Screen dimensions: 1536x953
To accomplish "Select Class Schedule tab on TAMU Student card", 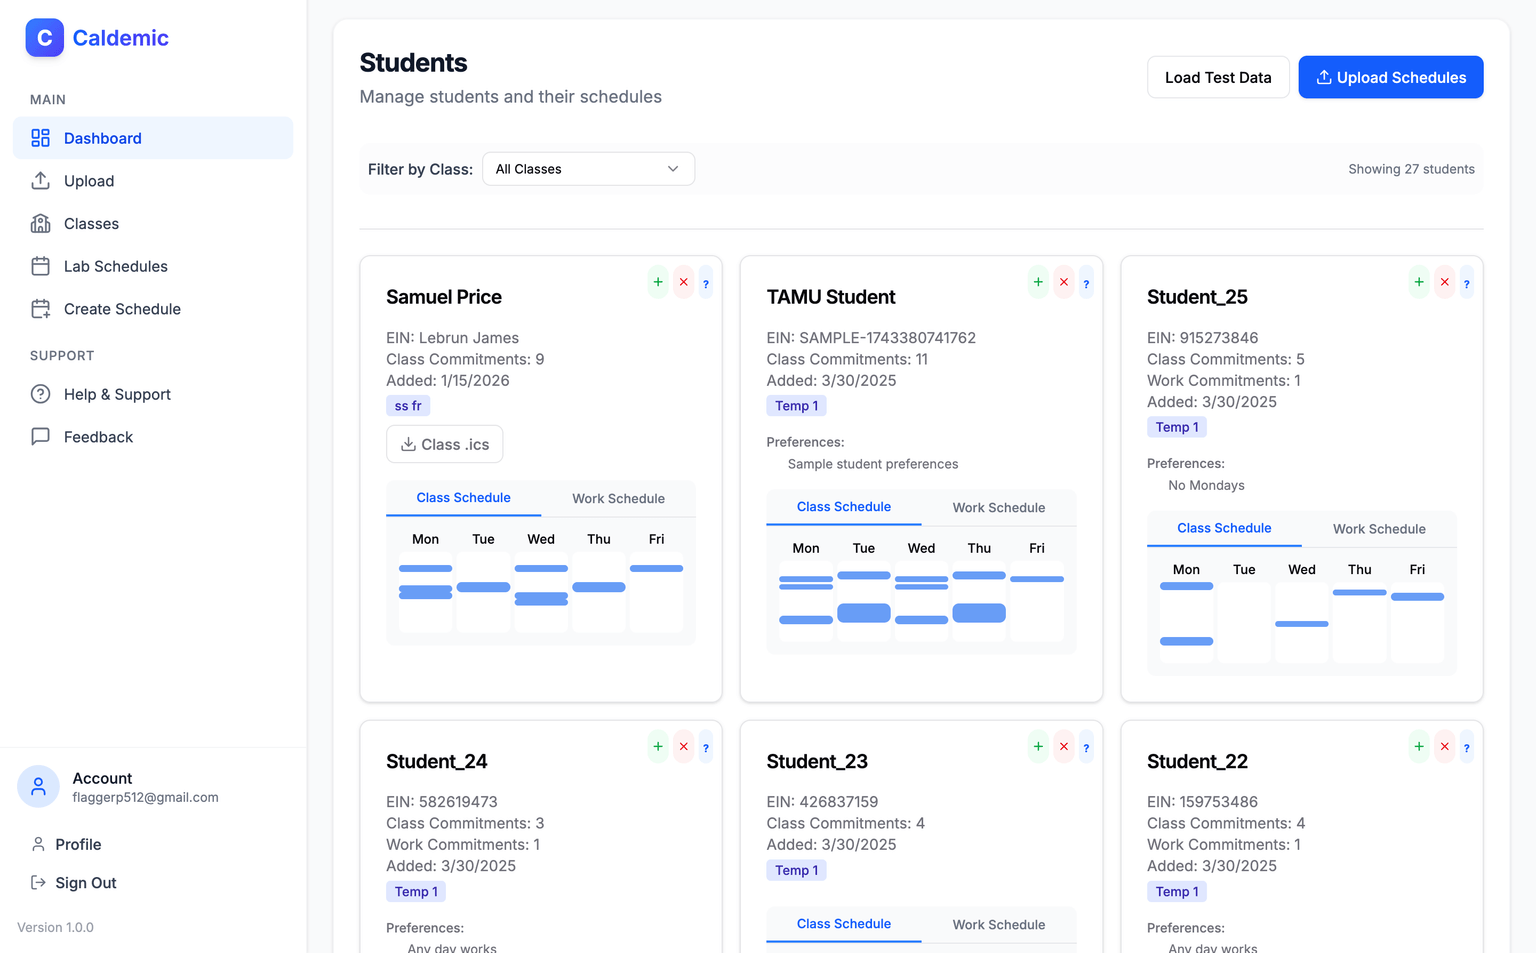I will (844, 507).
